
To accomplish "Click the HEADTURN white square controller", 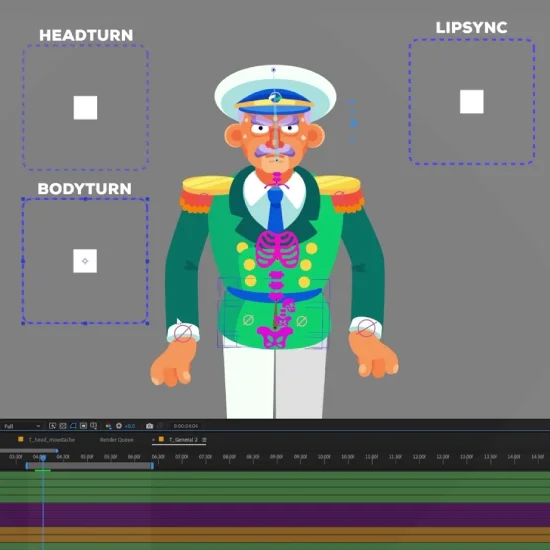I will click(85, 108).
